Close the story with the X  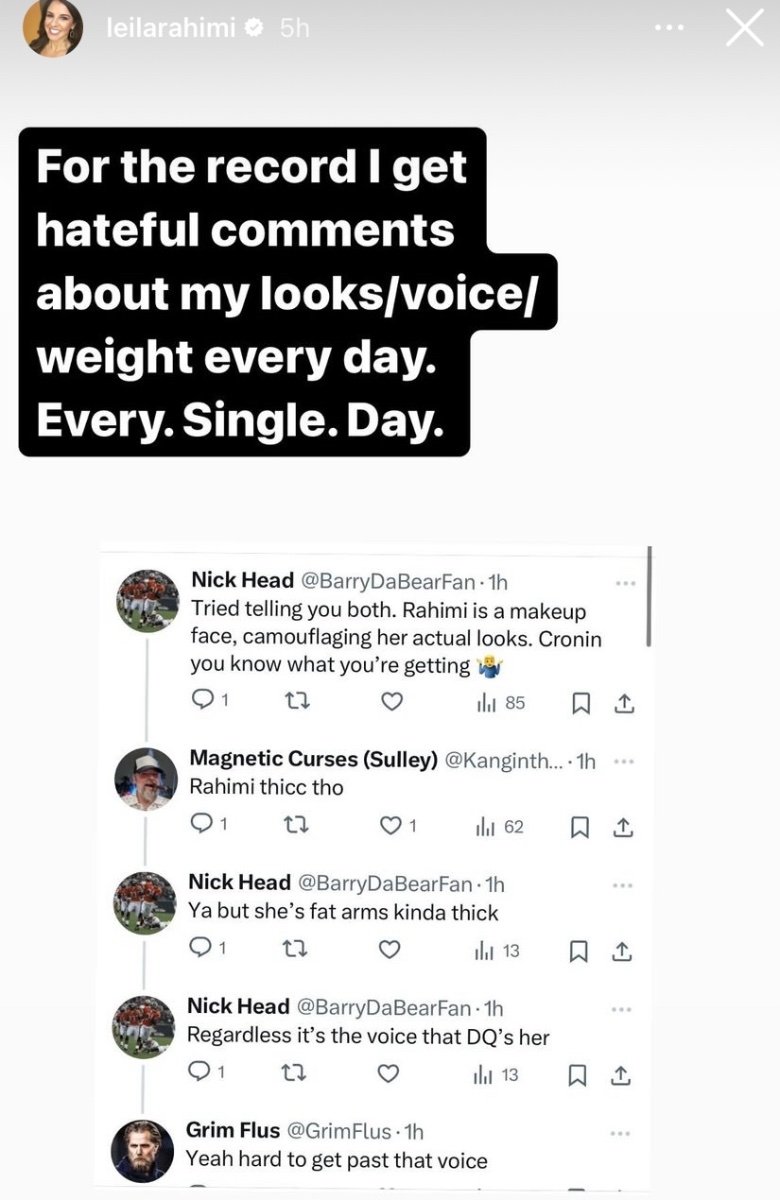[744, 29]
